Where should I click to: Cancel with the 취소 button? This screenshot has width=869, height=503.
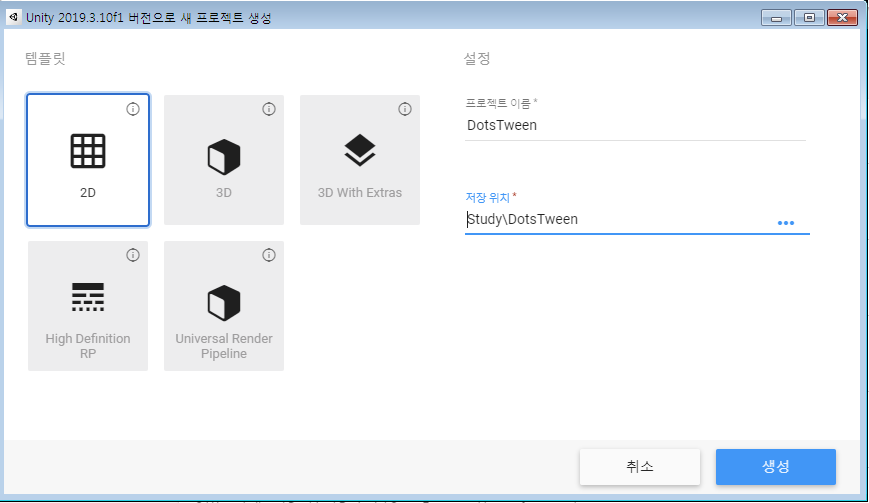(x=640, y=467)
